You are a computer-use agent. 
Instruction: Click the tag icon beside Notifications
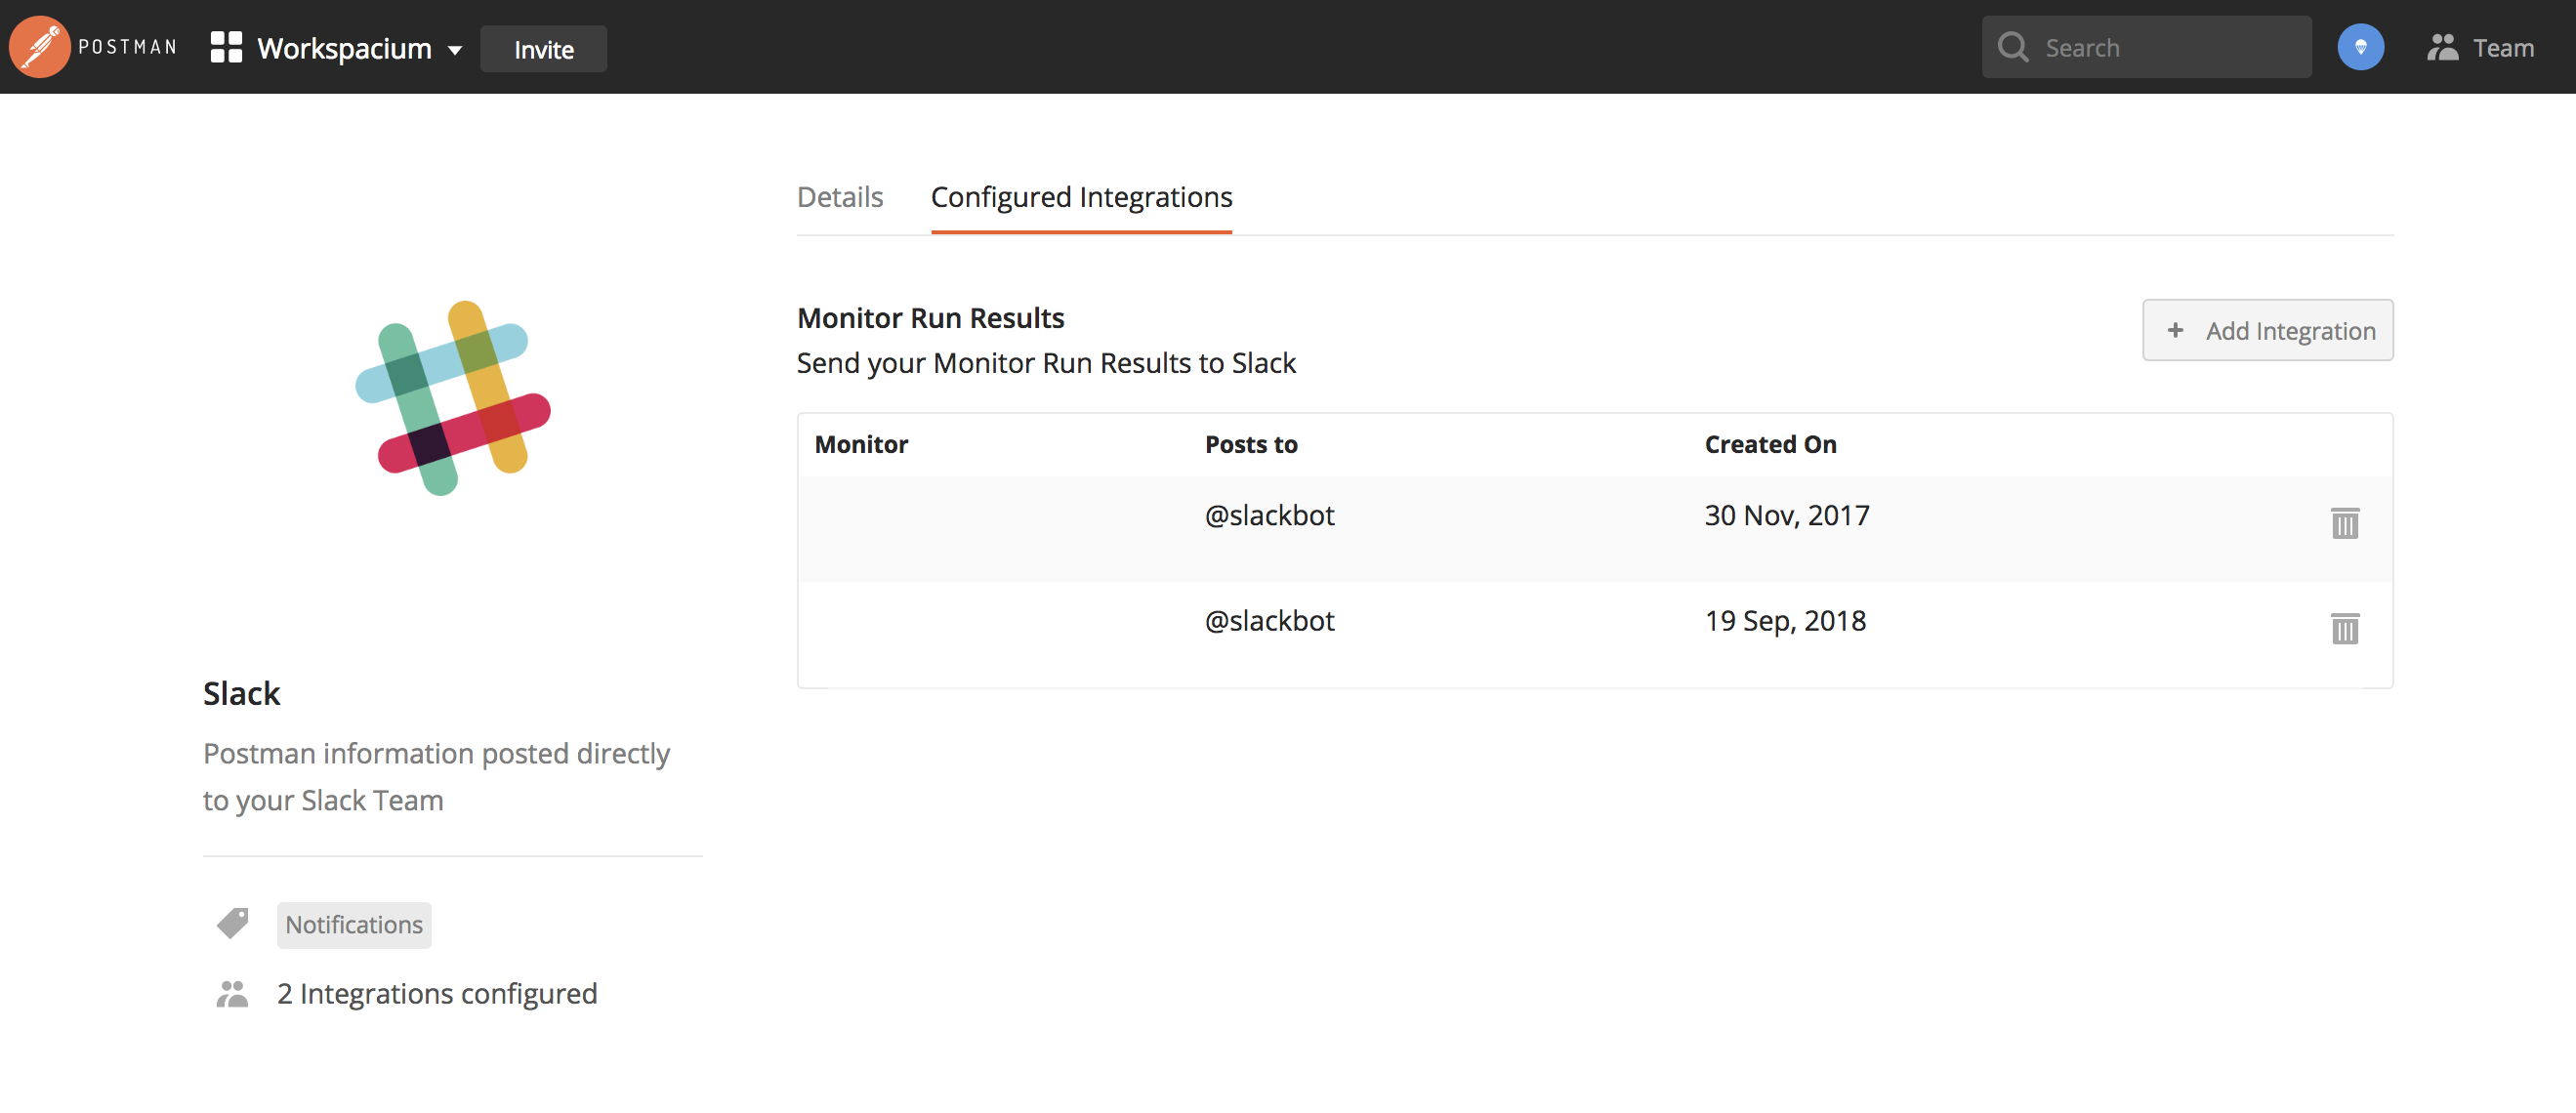[232, 923]
